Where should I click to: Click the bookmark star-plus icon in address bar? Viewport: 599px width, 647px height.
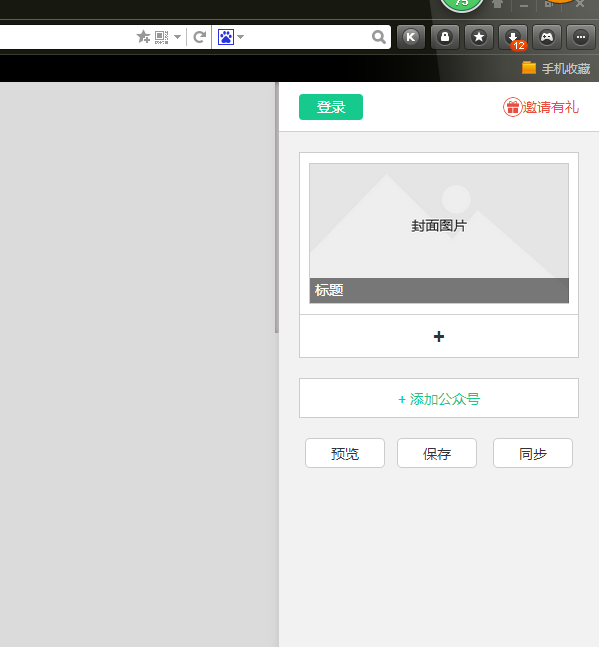pyautogui.click(x=144, y=37)
